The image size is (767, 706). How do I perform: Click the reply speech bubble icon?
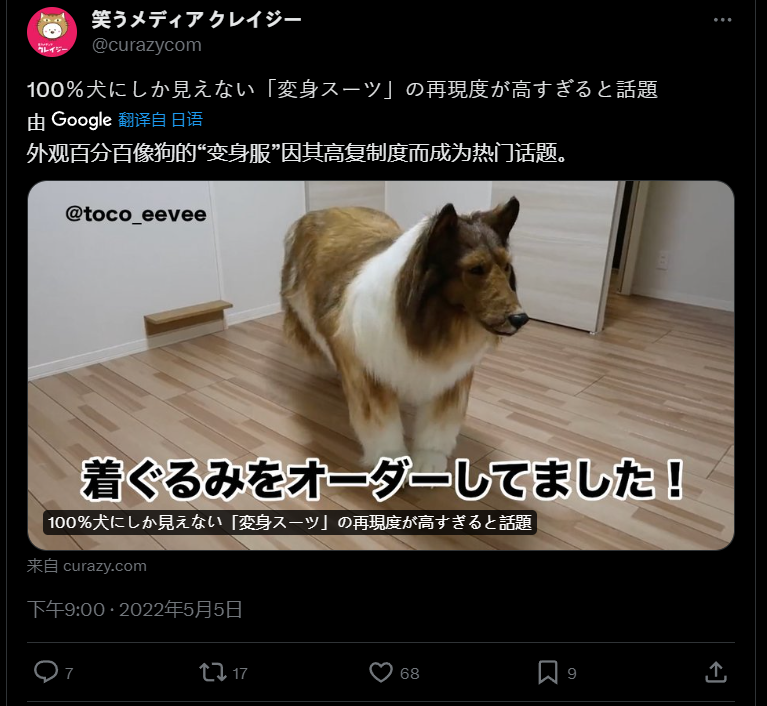point(46,671)
